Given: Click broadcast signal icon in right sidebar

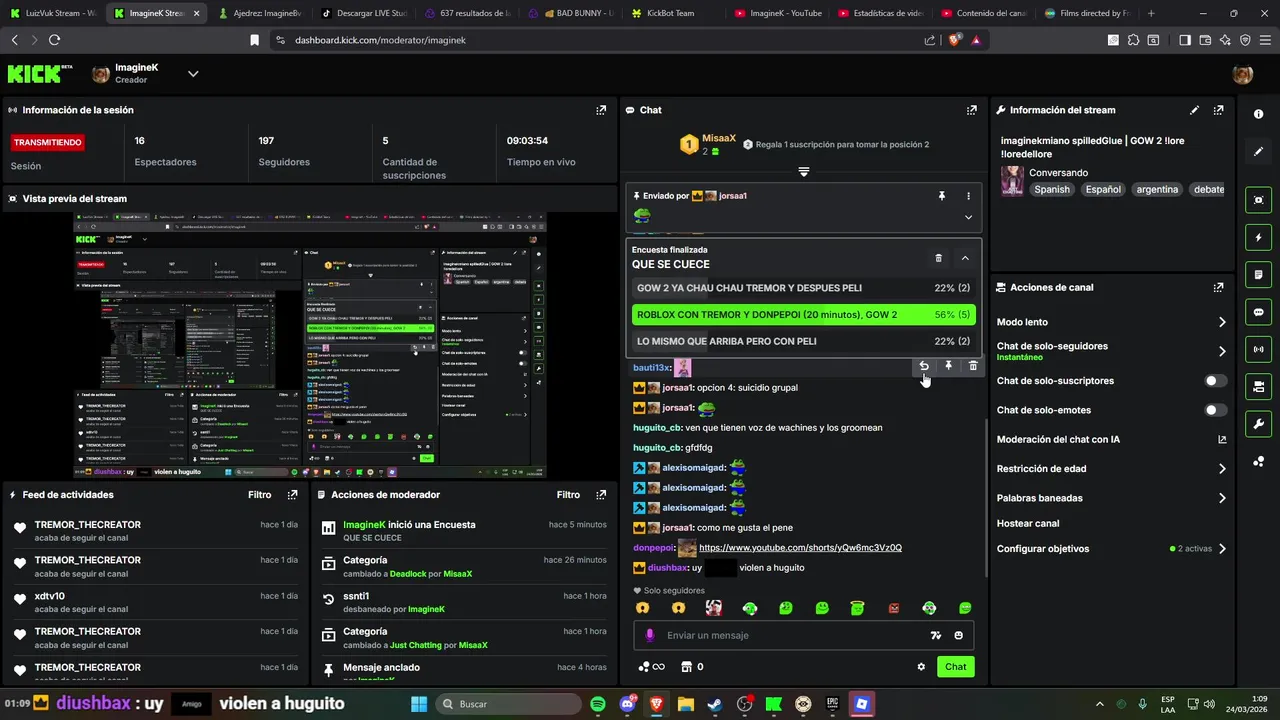Looking at the screenshot, I should [1258, 349].
